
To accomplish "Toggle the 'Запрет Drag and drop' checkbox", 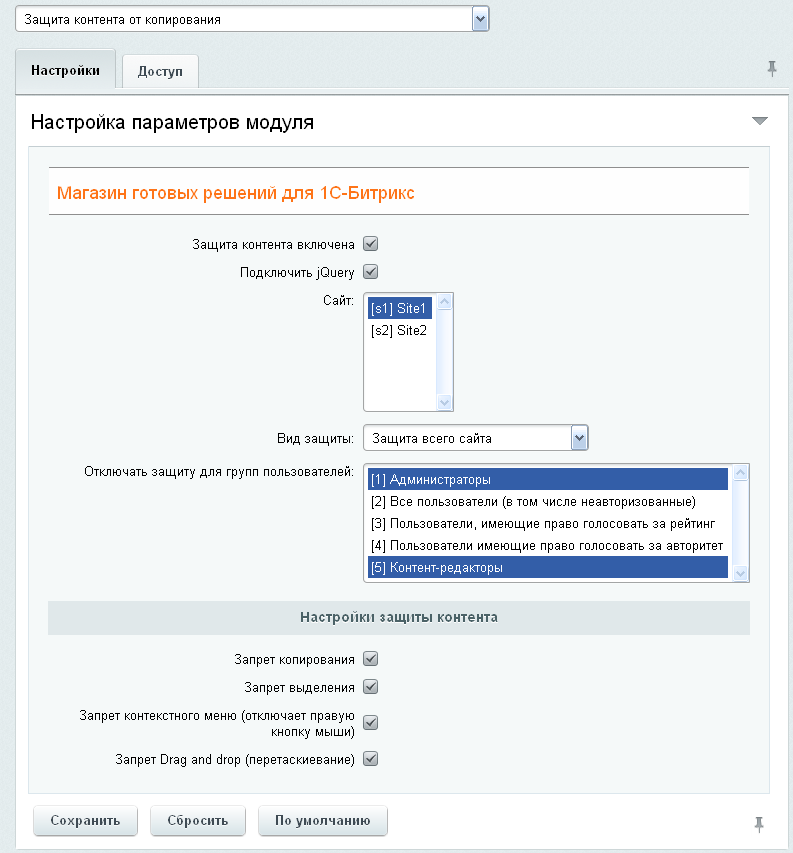I will [370, 759].
